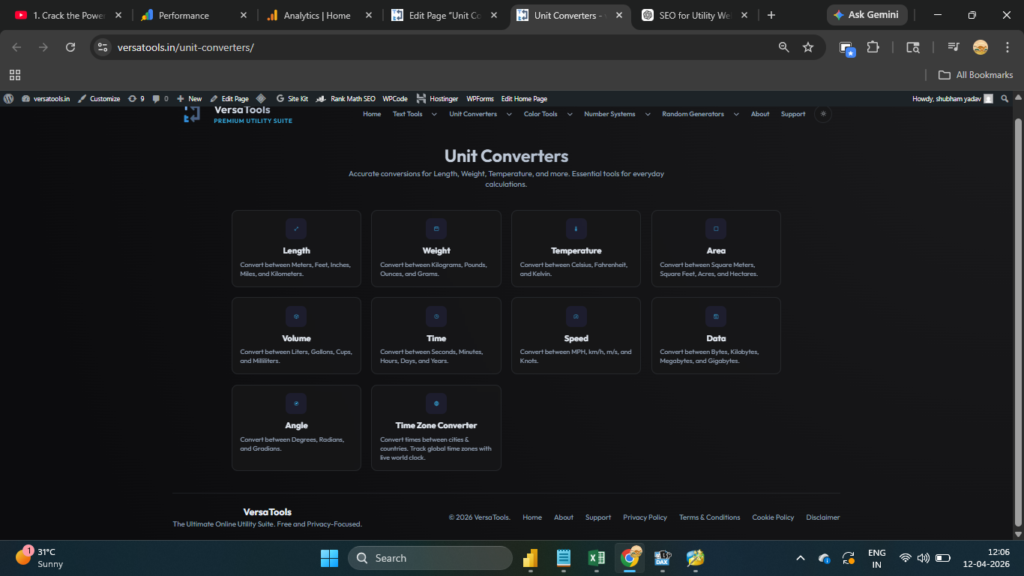This screenshot has height=576, width=1024.
Task: Open Terms & Conditions footer link
Action: [x=709, y=517]
